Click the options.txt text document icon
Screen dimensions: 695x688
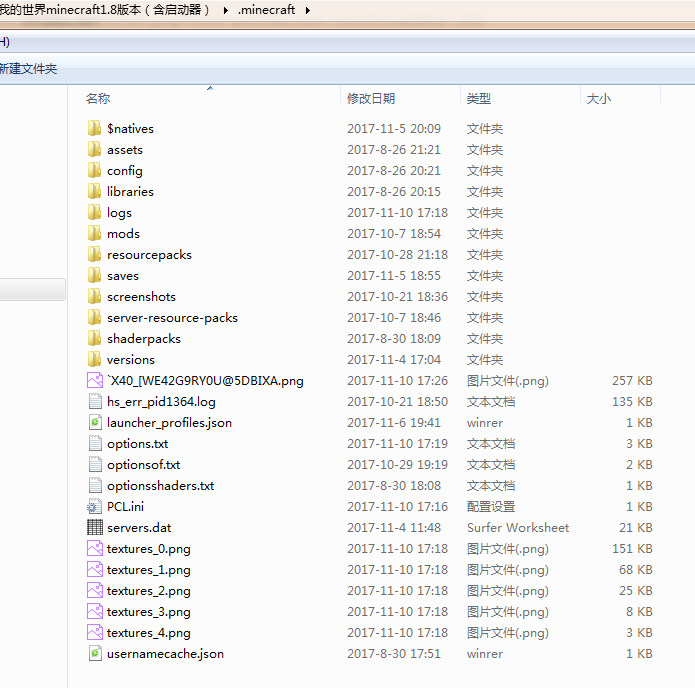point(95,444)
